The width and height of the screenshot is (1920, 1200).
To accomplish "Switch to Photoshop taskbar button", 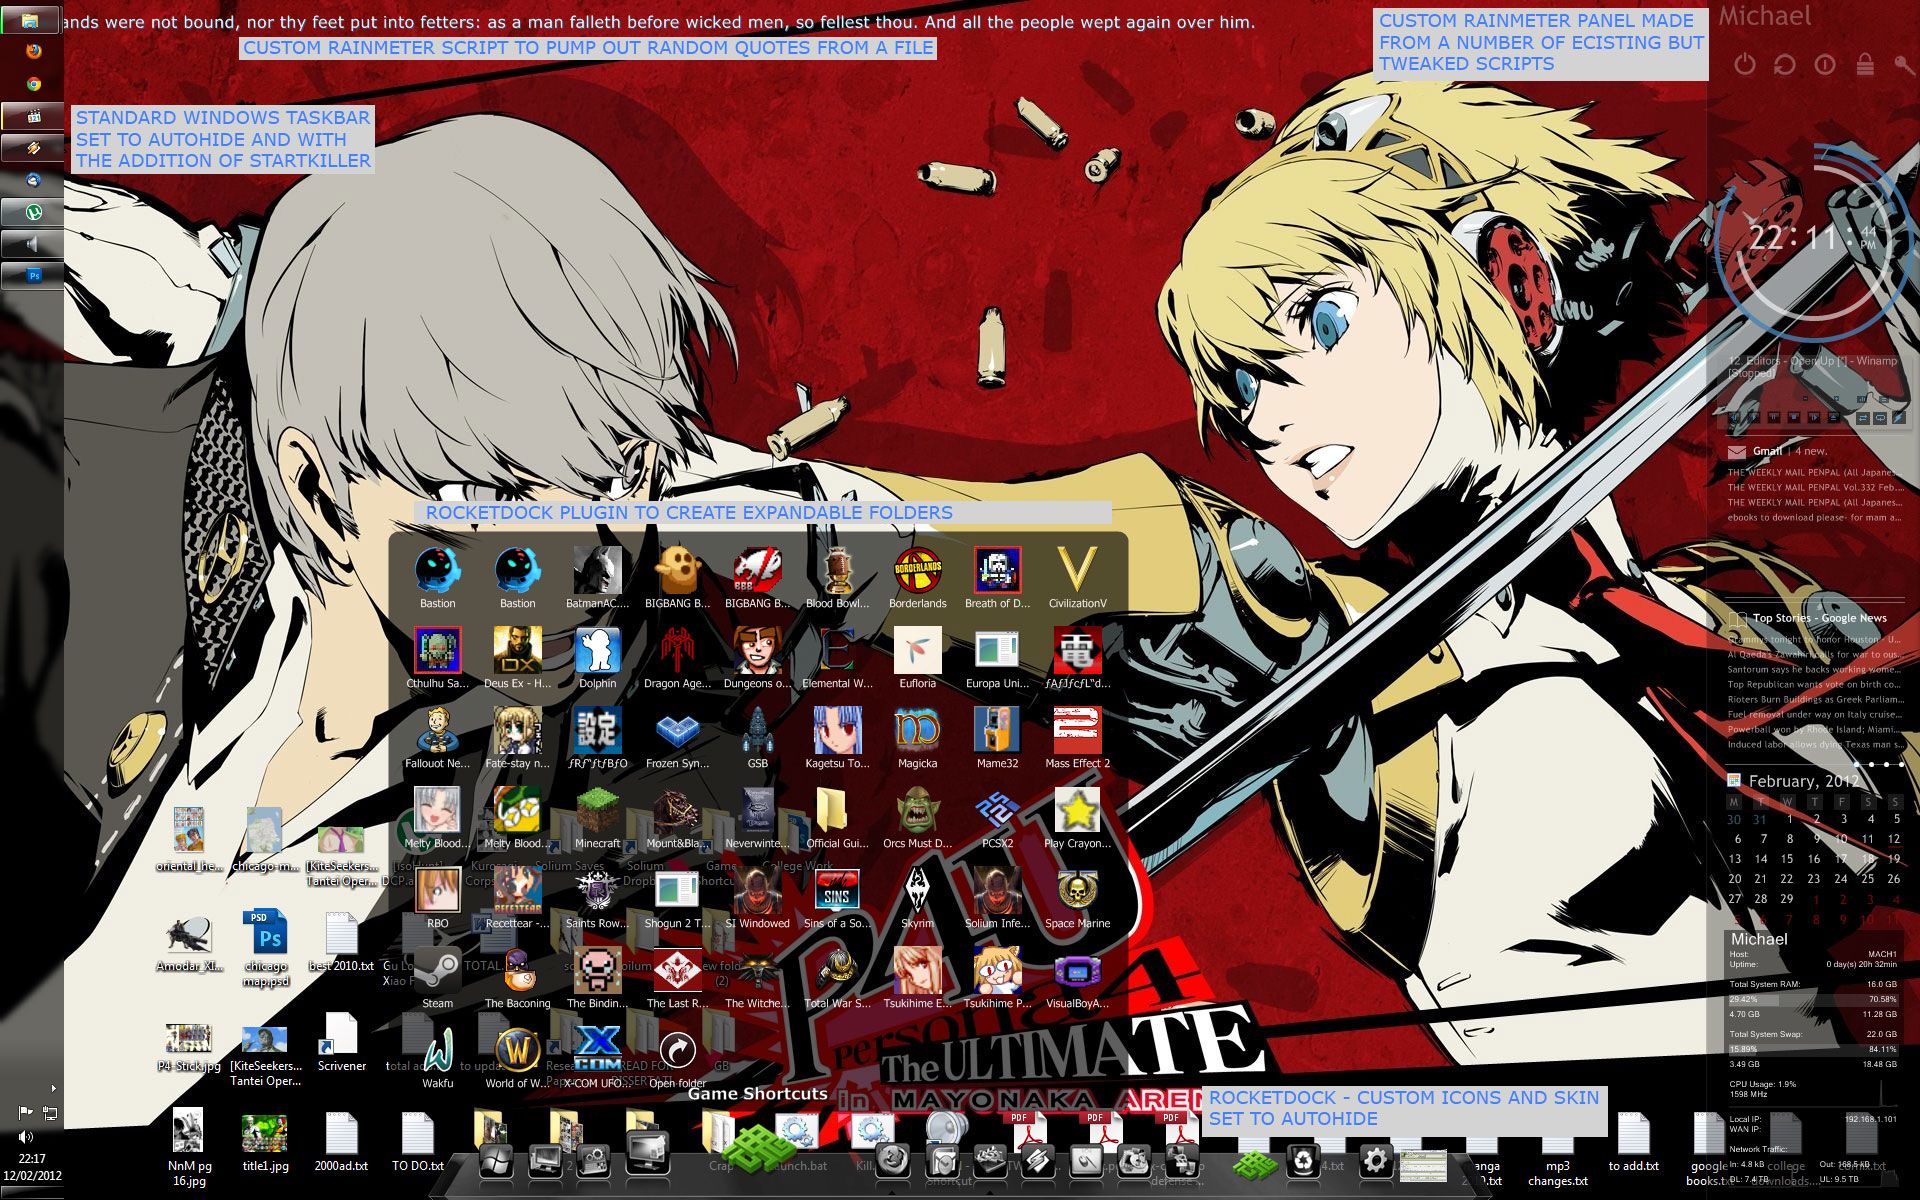I will click(x=33, y=276).
